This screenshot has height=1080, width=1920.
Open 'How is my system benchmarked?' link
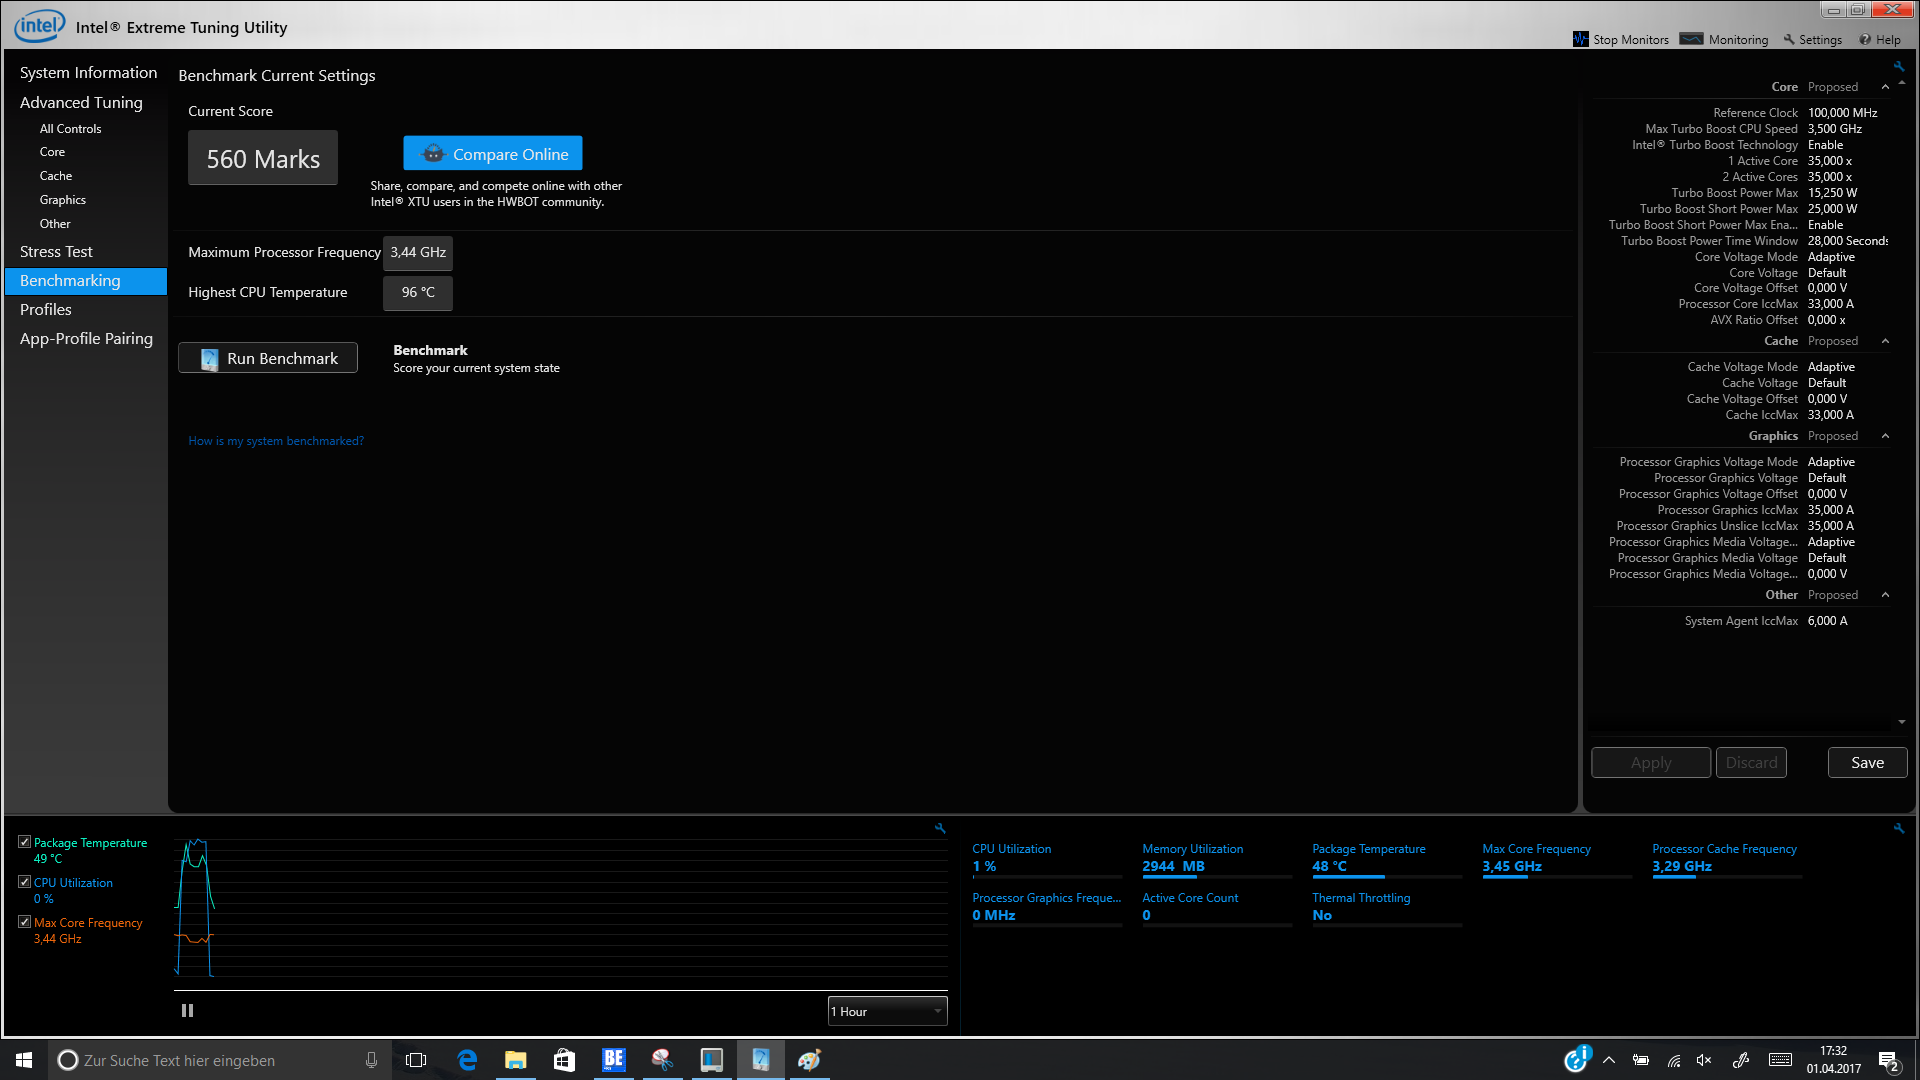[x=276, y=441]
